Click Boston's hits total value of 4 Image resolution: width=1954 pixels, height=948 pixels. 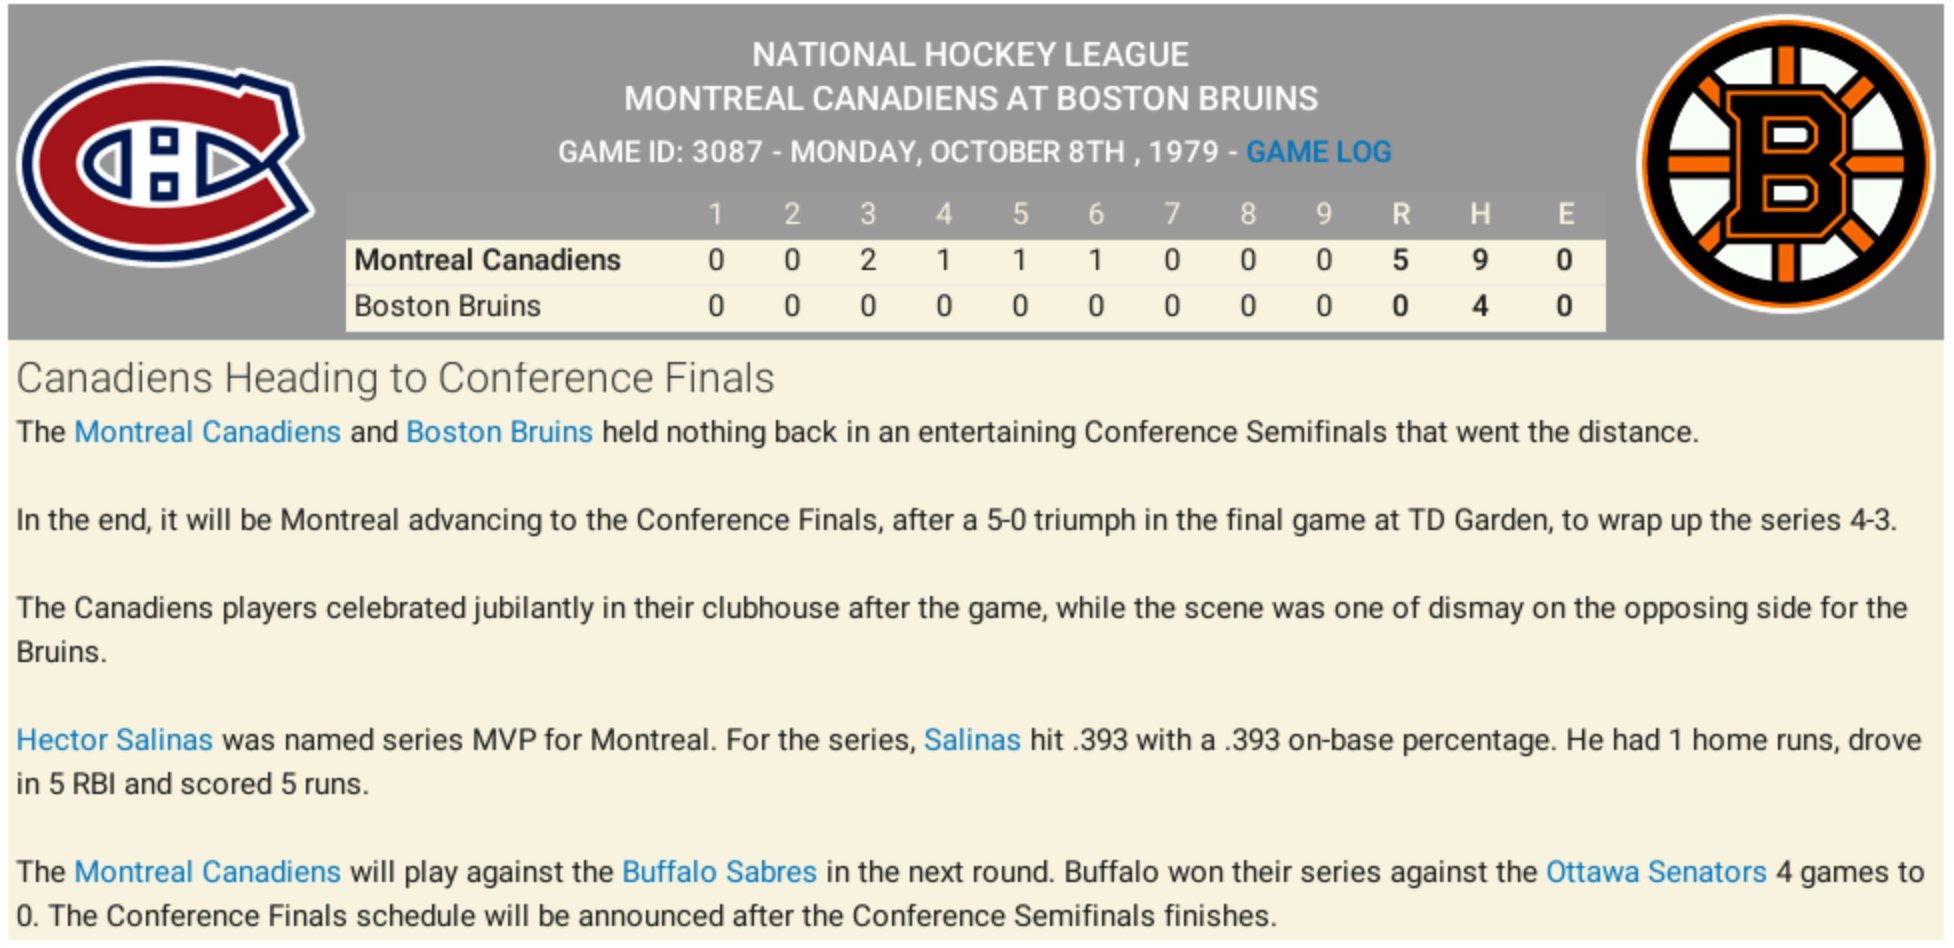1480,306
